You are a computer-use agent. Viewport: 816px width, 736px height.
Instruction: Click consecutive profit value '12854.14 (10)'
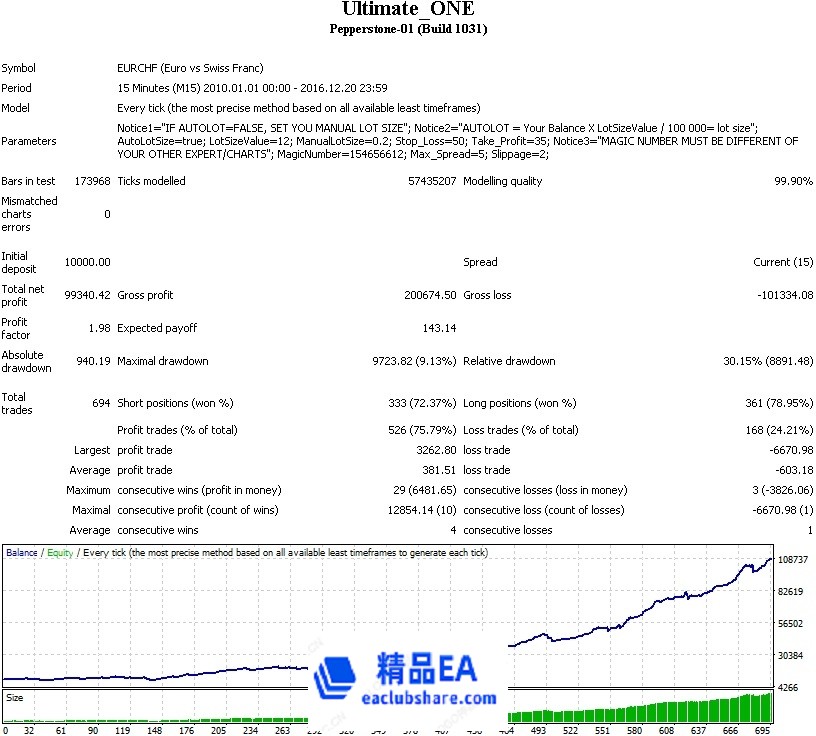pyautogui.click(x=422, y=511)
